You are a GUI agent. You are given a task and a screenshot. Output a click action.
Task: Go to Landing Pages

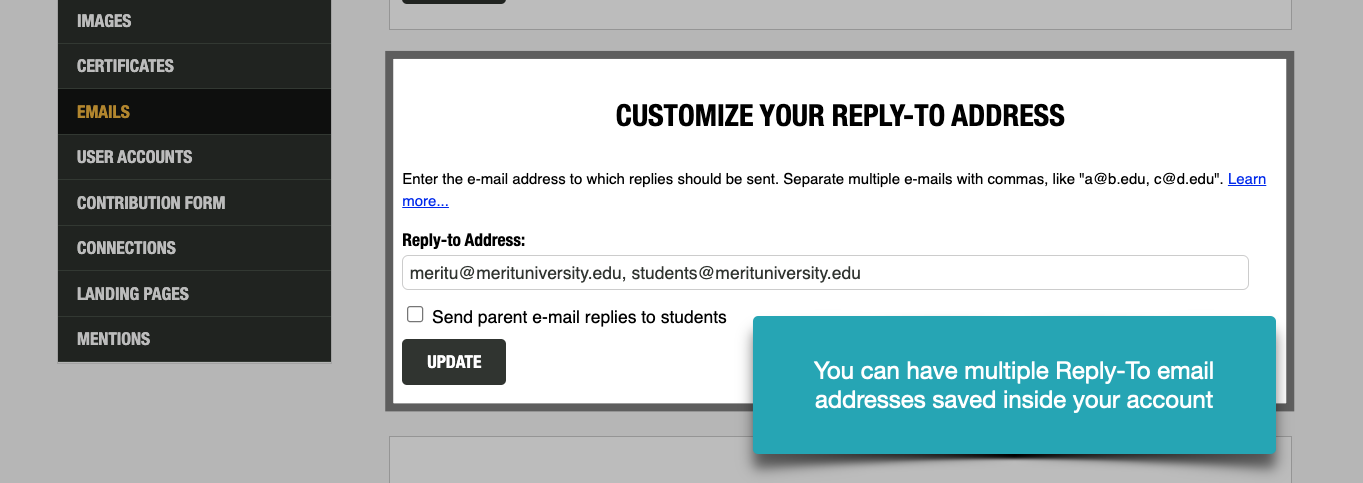coord(132,294)
